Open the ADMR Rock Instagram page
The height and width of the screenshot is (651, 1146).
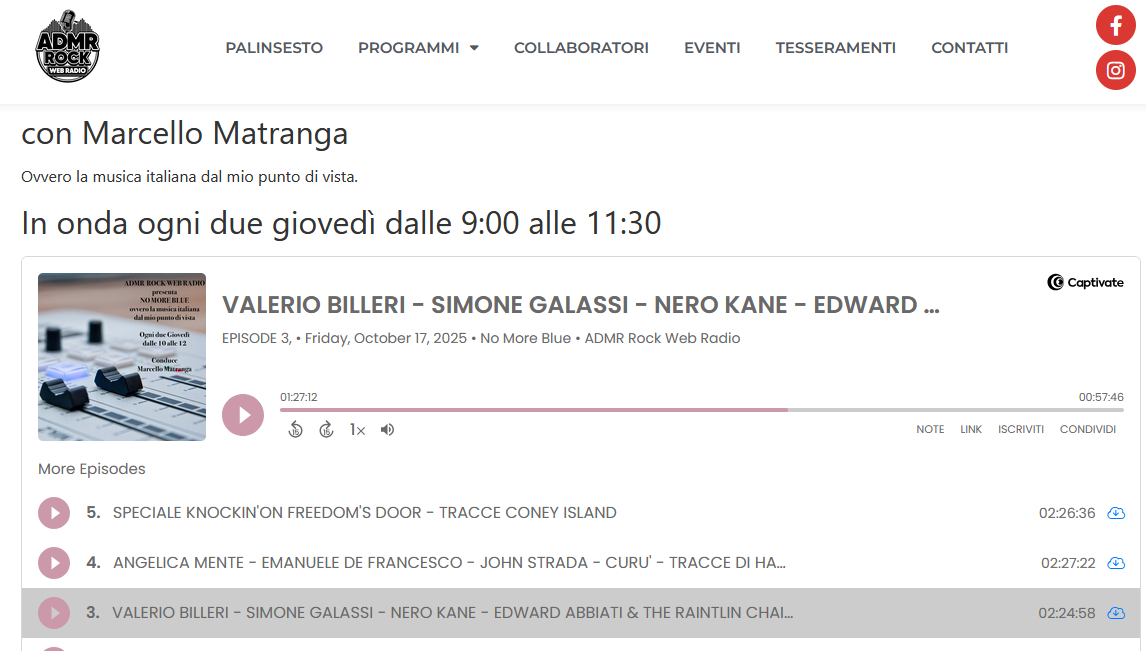[x=1115, y=70]
